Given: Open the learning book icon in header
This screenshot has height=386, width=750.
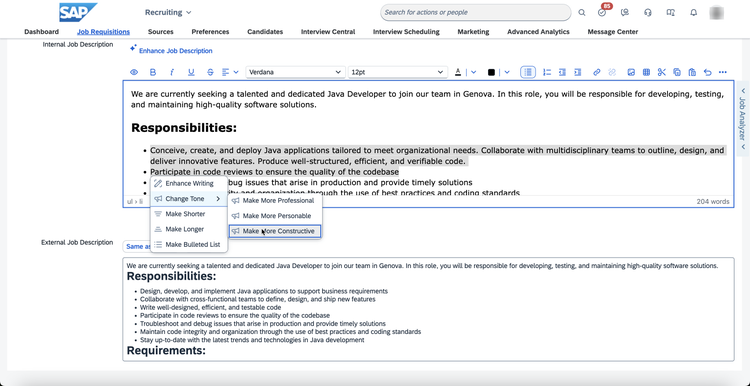Looking at the screenshot, I should point(671,12).
